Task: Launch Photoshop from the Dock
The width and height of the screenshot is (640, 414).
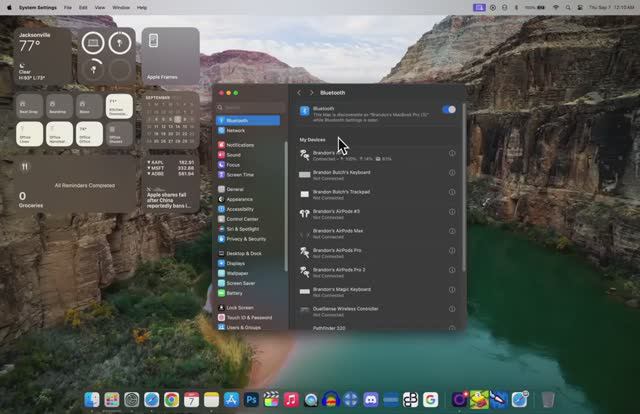Action: coord(251,400)
